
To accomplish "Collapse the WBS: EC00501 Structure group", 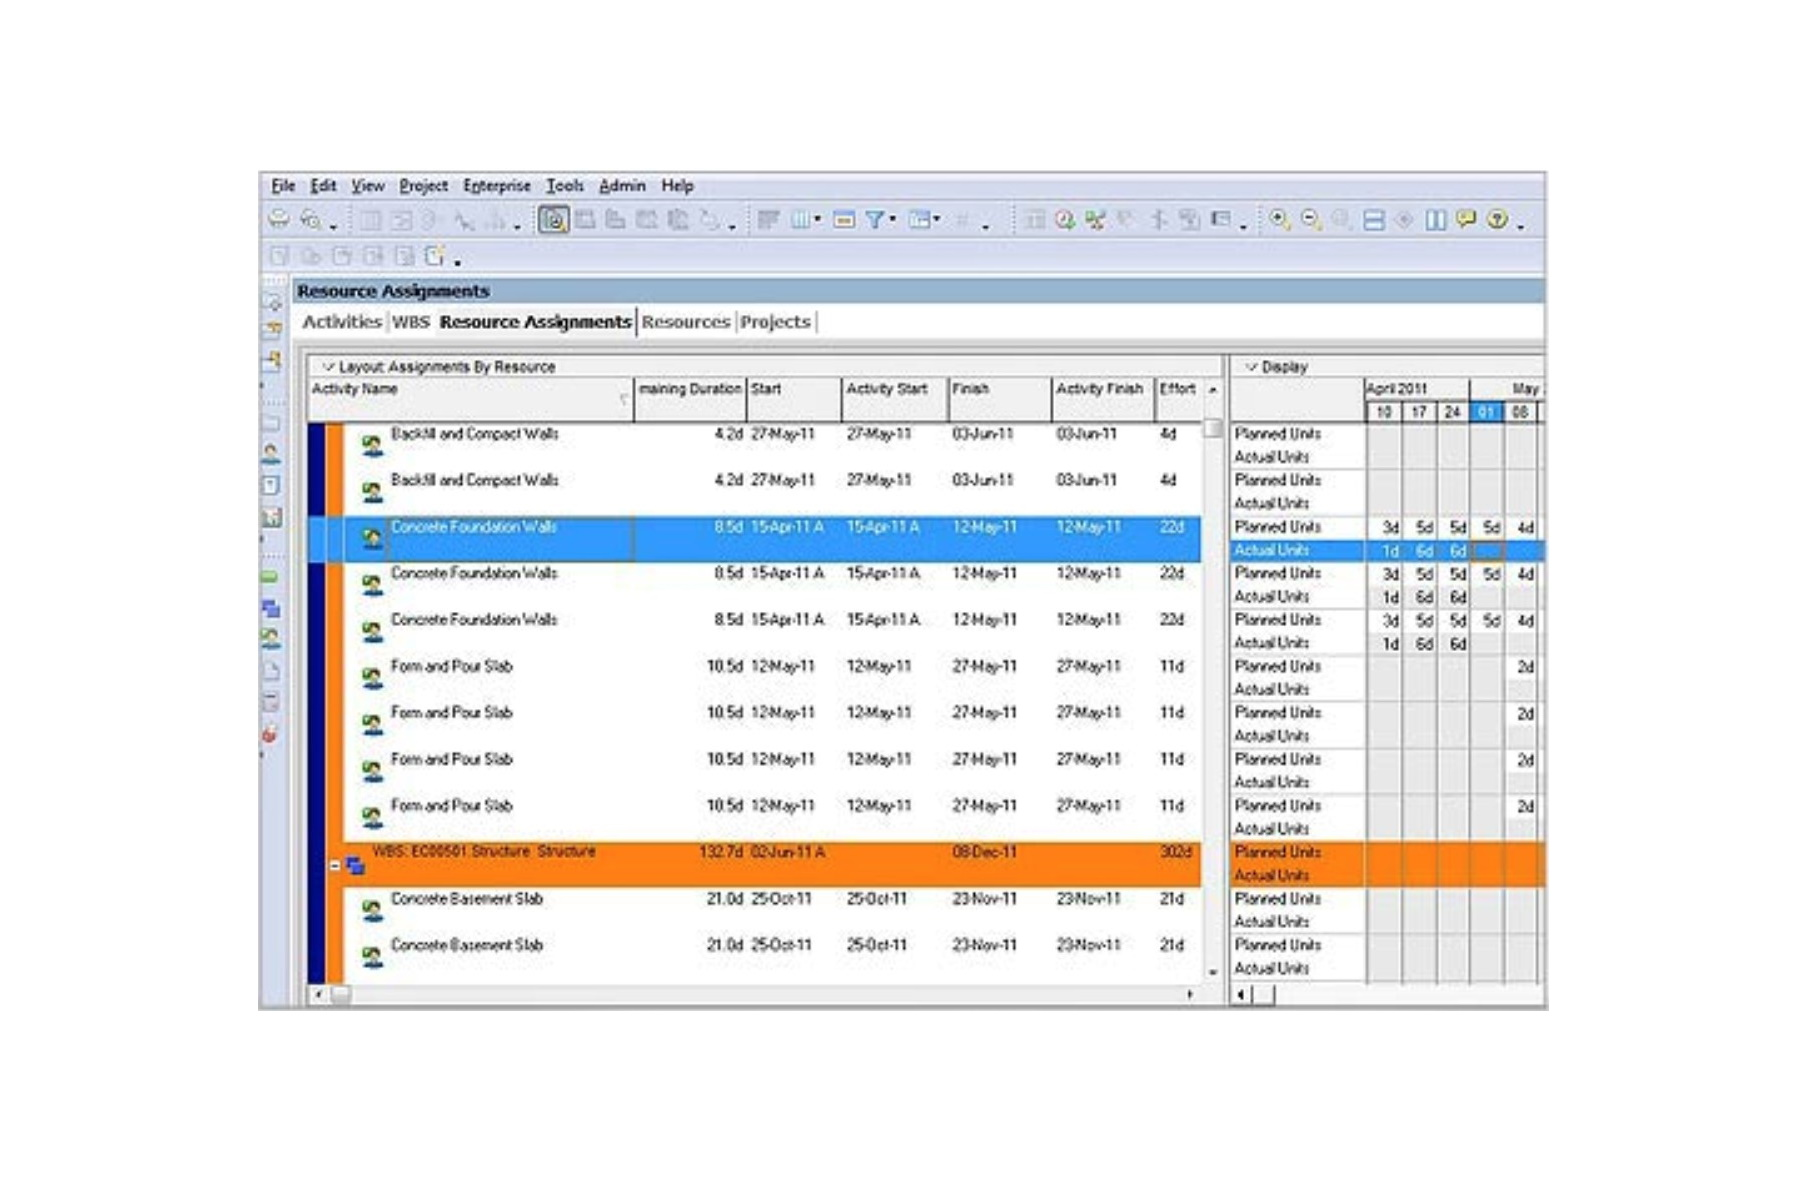I will tap(335, 865).
